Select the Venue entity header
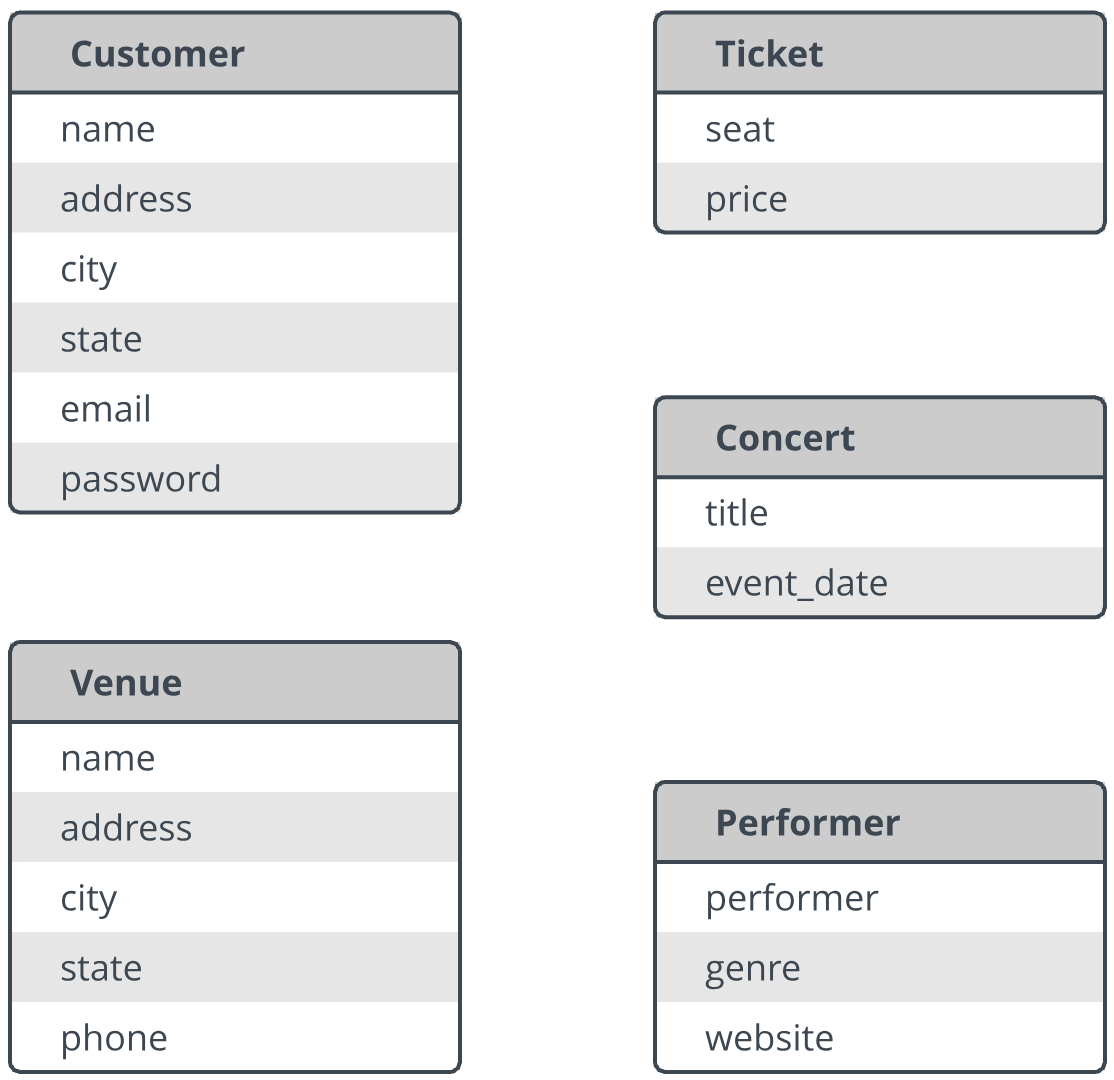 pos(235,683)
